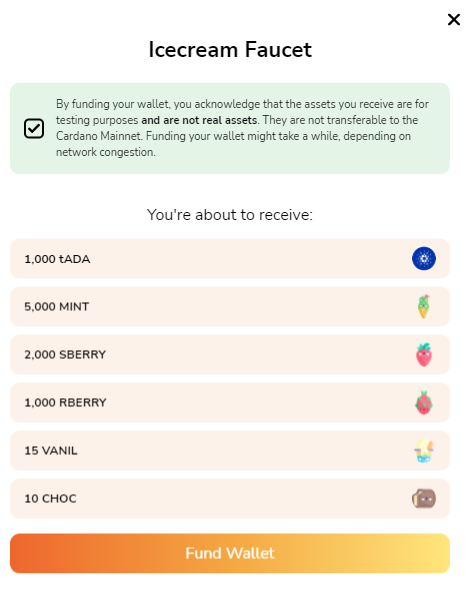Image resolution: width=470 pixels, height=591 pixels.
Task: Select the 10 CHOC row label
Action: tap(51, 498)
